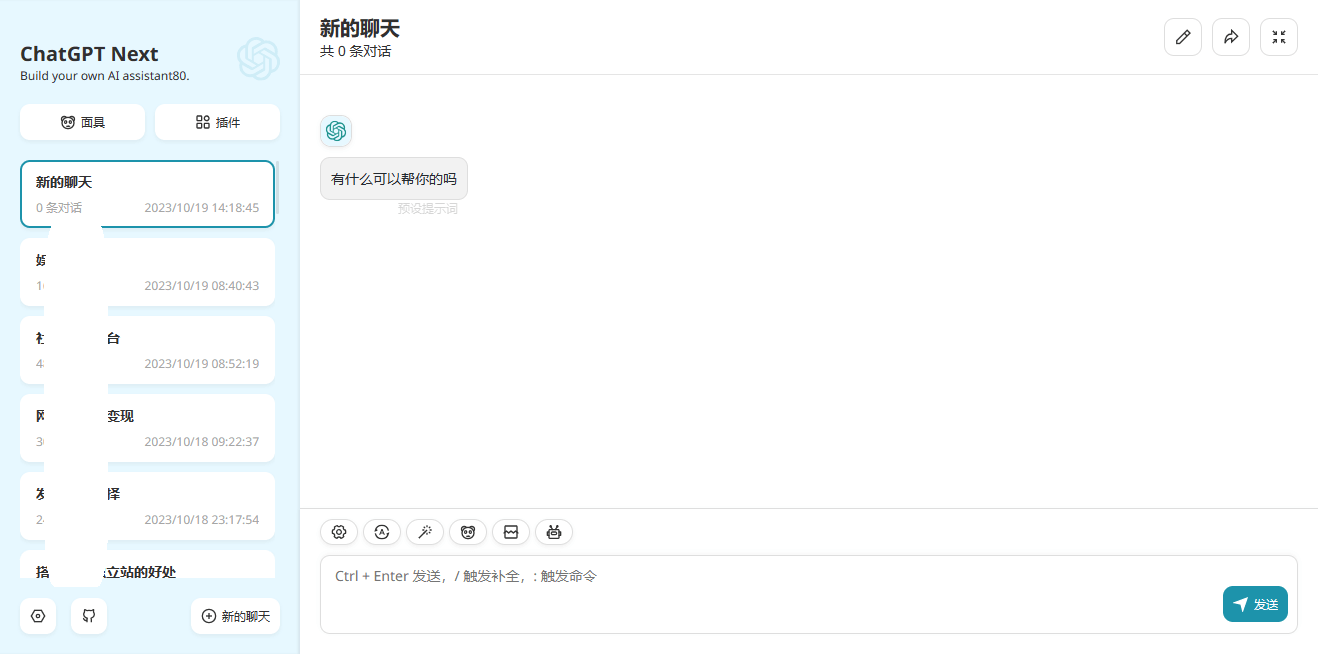This screenshot has width=1318, height=654.
Task: Open quick prompts with magic wand icon
Action: click(425, 532)
